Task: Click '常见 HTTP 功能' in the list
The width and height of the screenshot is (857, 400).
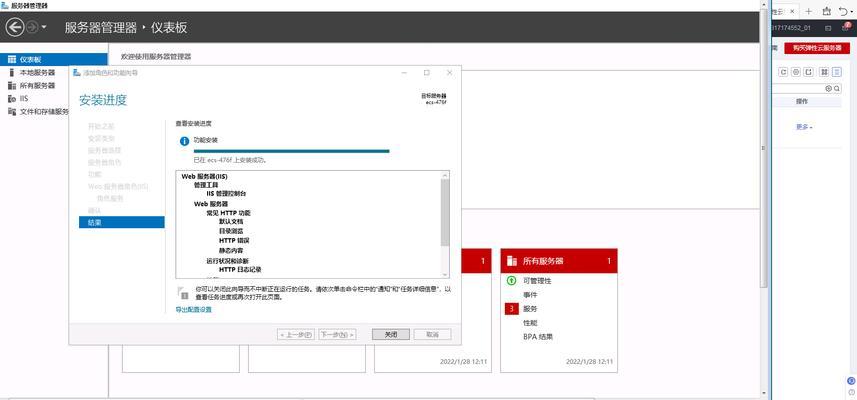Action: [228, 213]
